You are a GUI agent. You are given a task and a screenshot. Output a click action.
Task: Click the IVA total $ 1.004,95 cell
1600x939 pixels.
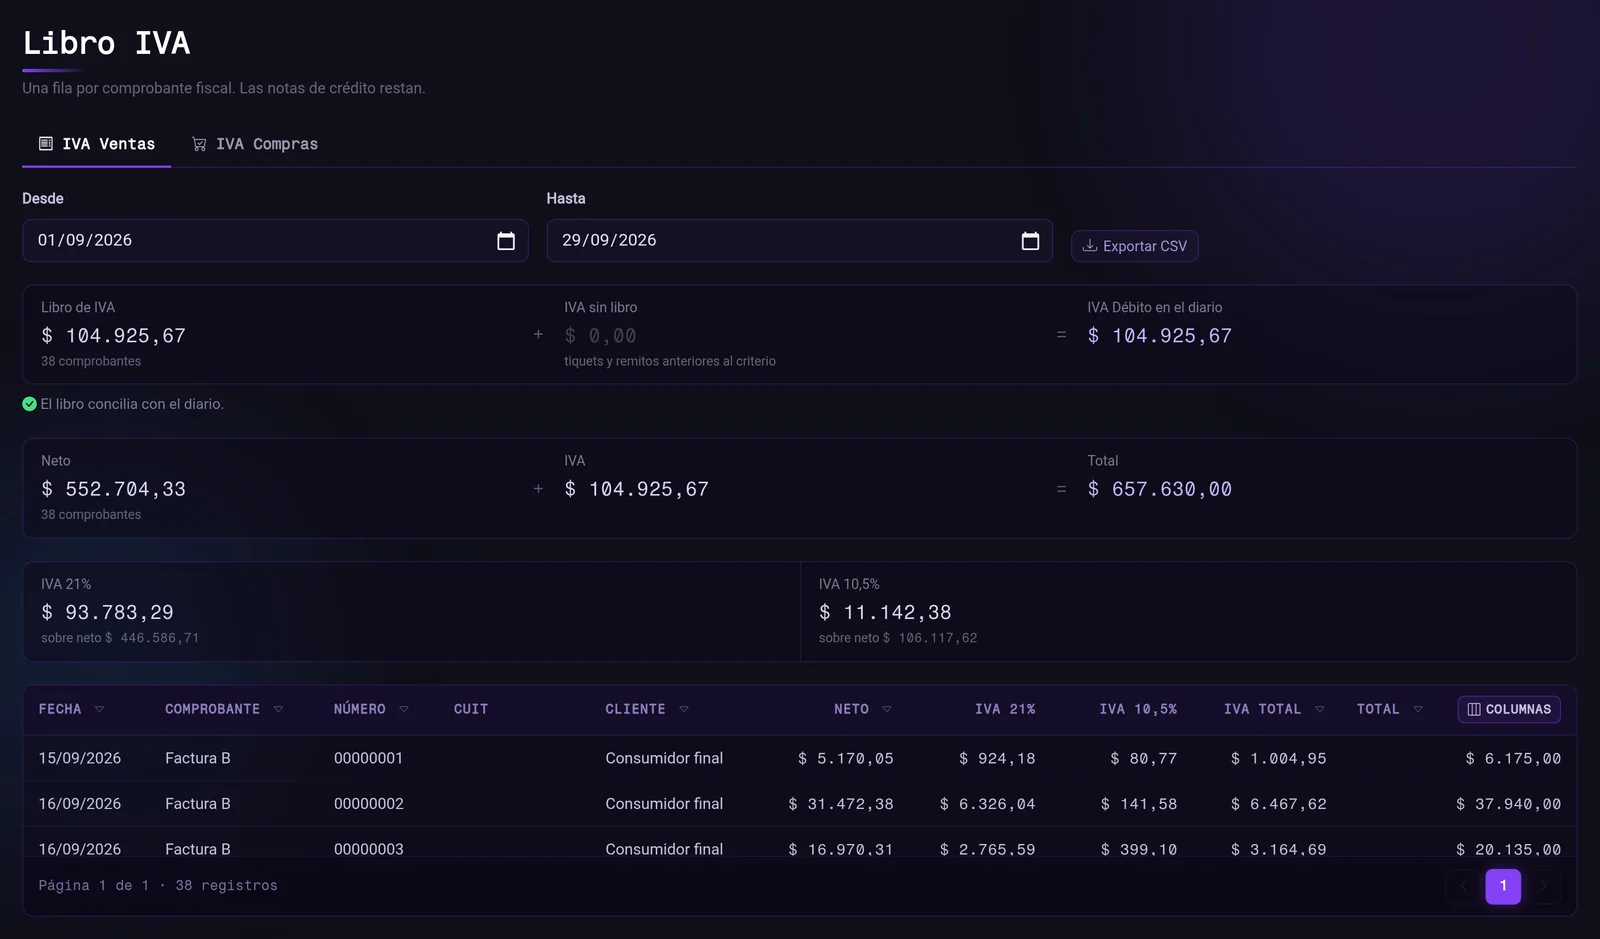[1278, 758]
